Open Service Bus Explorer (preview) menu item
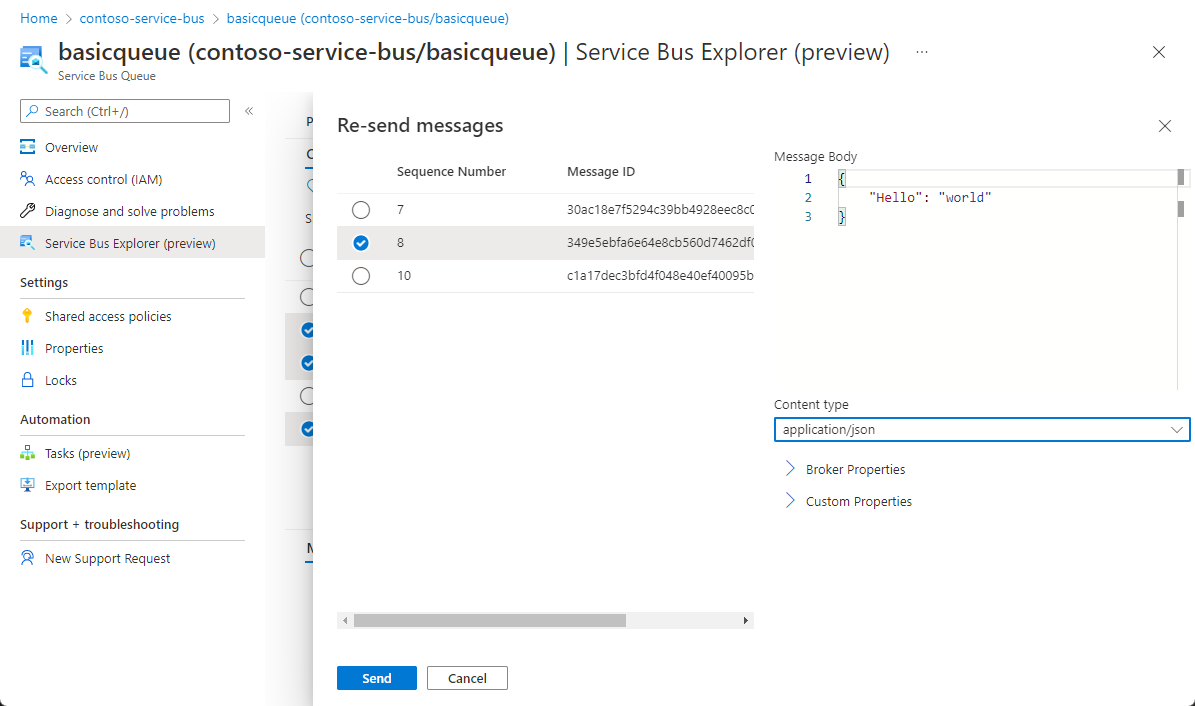1195x706 pixels. click(129, 243)
